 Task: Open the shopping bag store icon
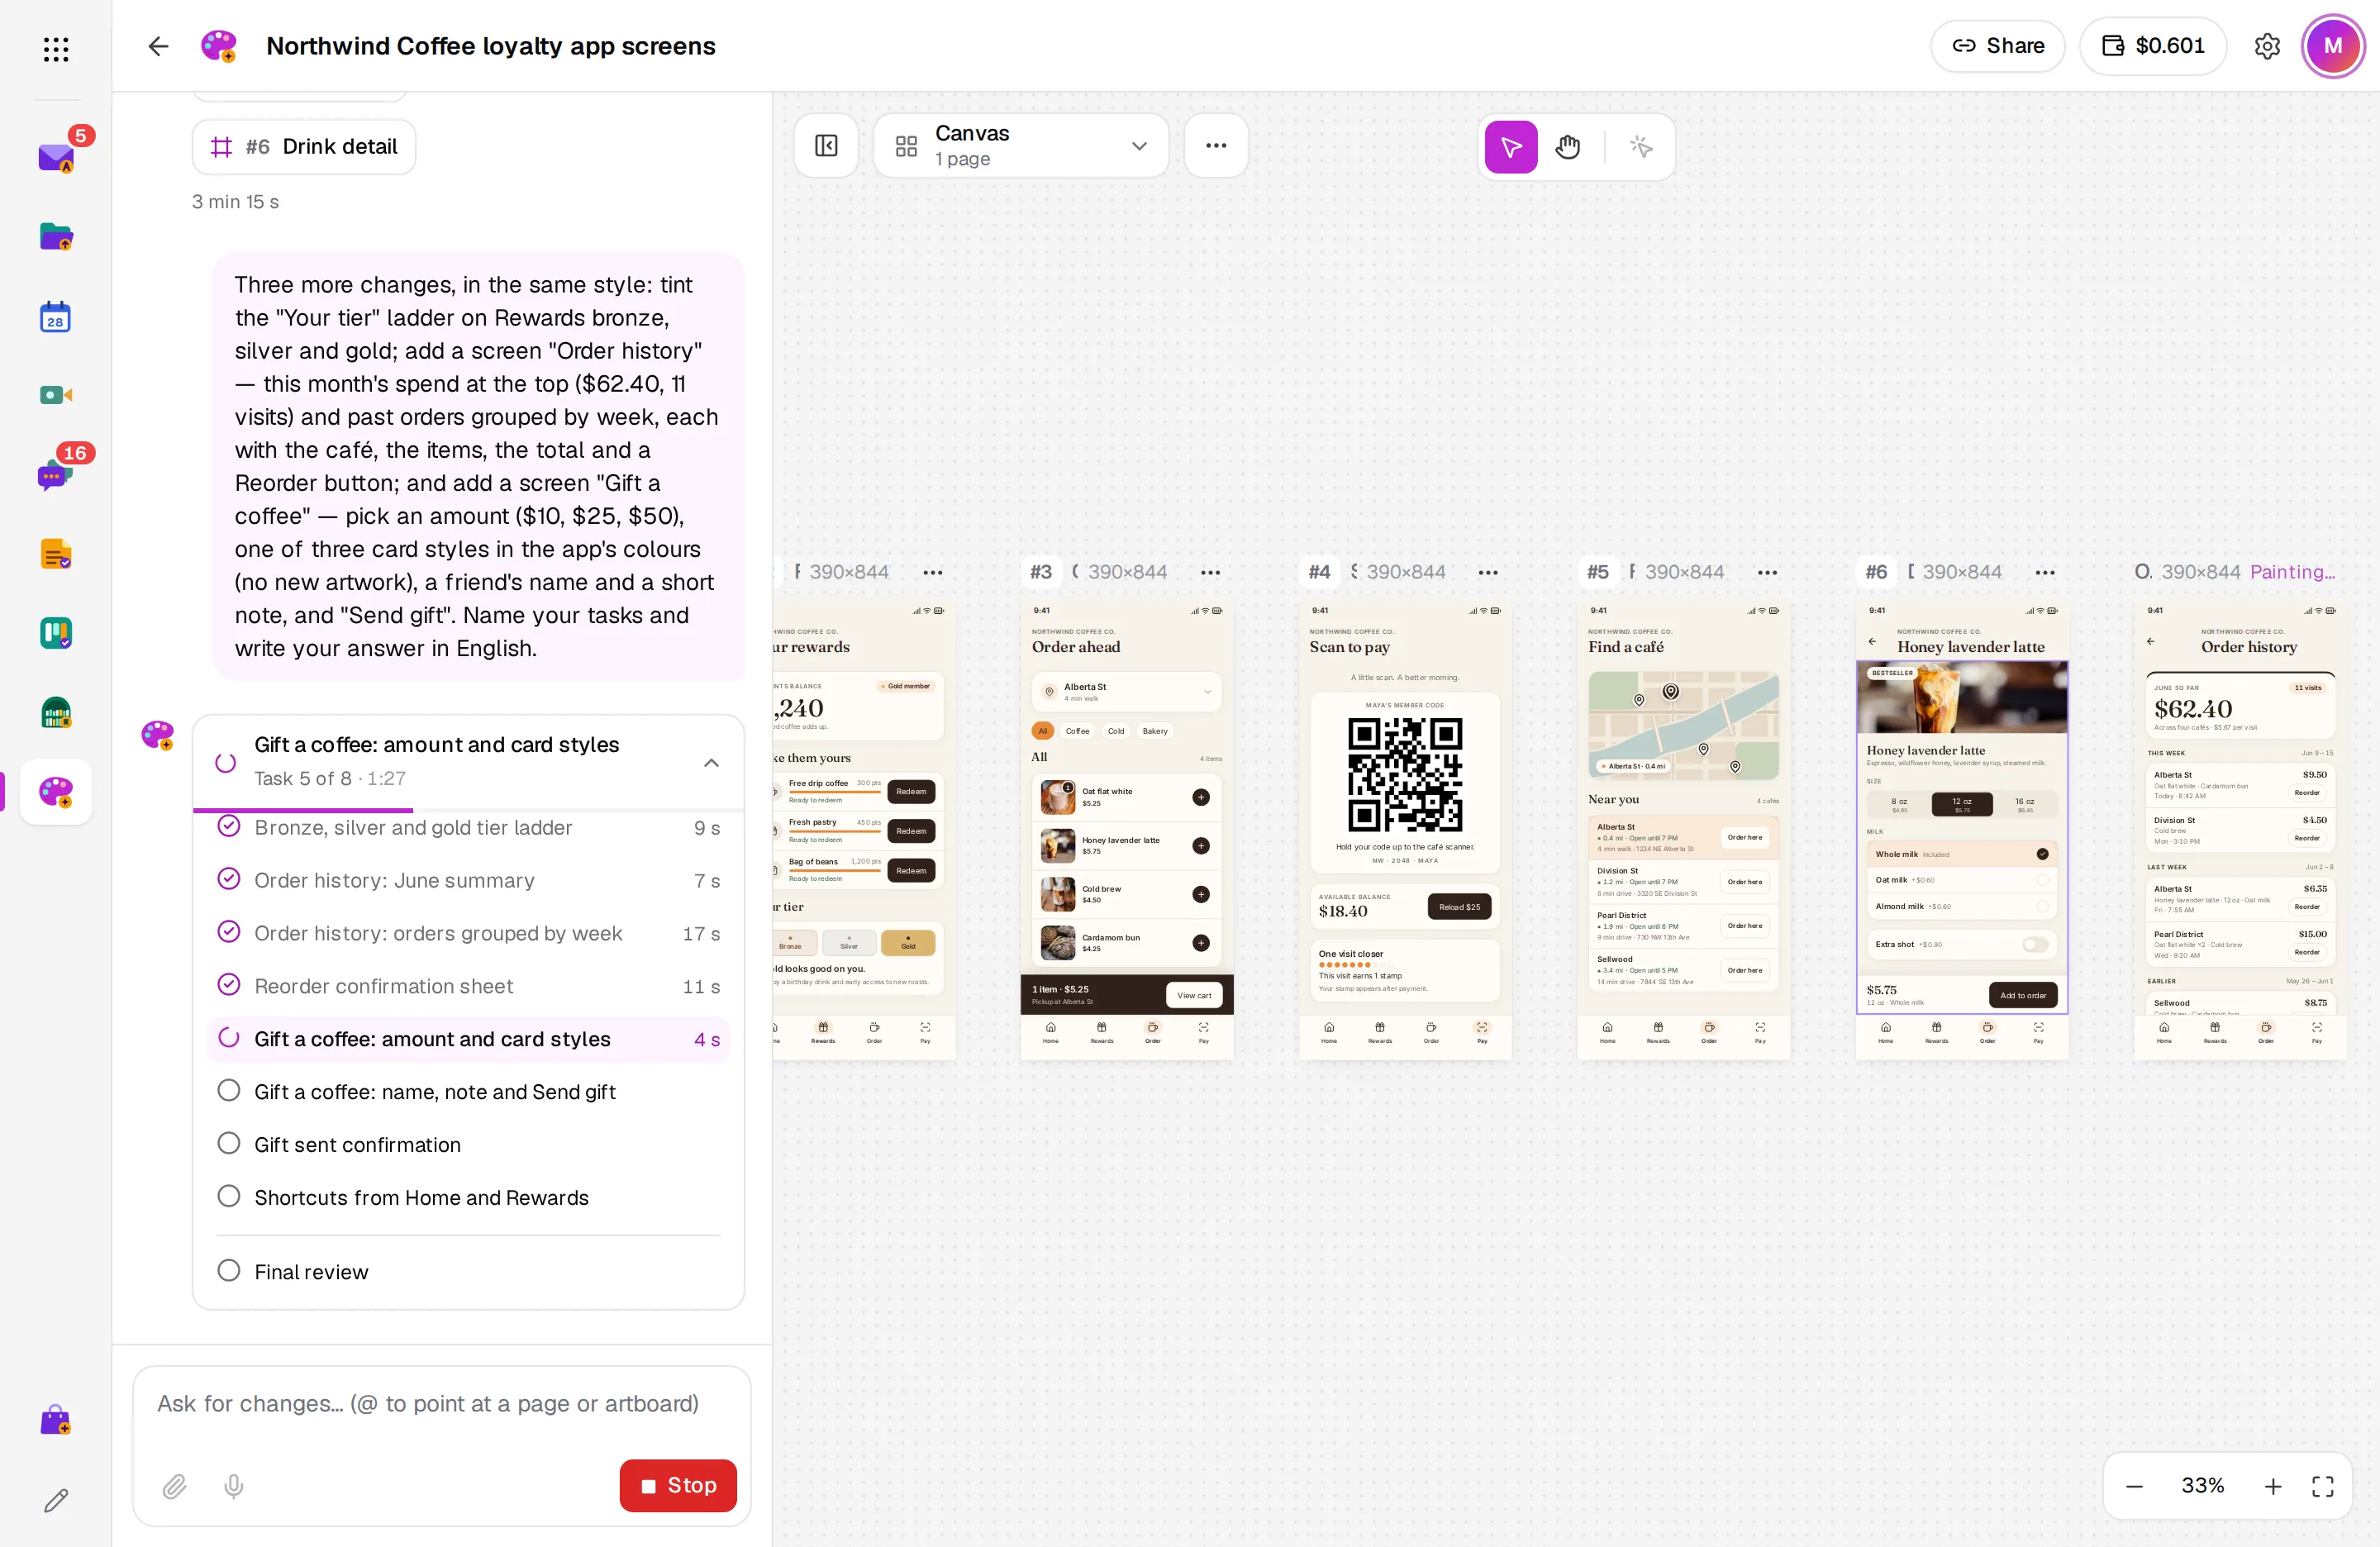(x=56, y=1420)
